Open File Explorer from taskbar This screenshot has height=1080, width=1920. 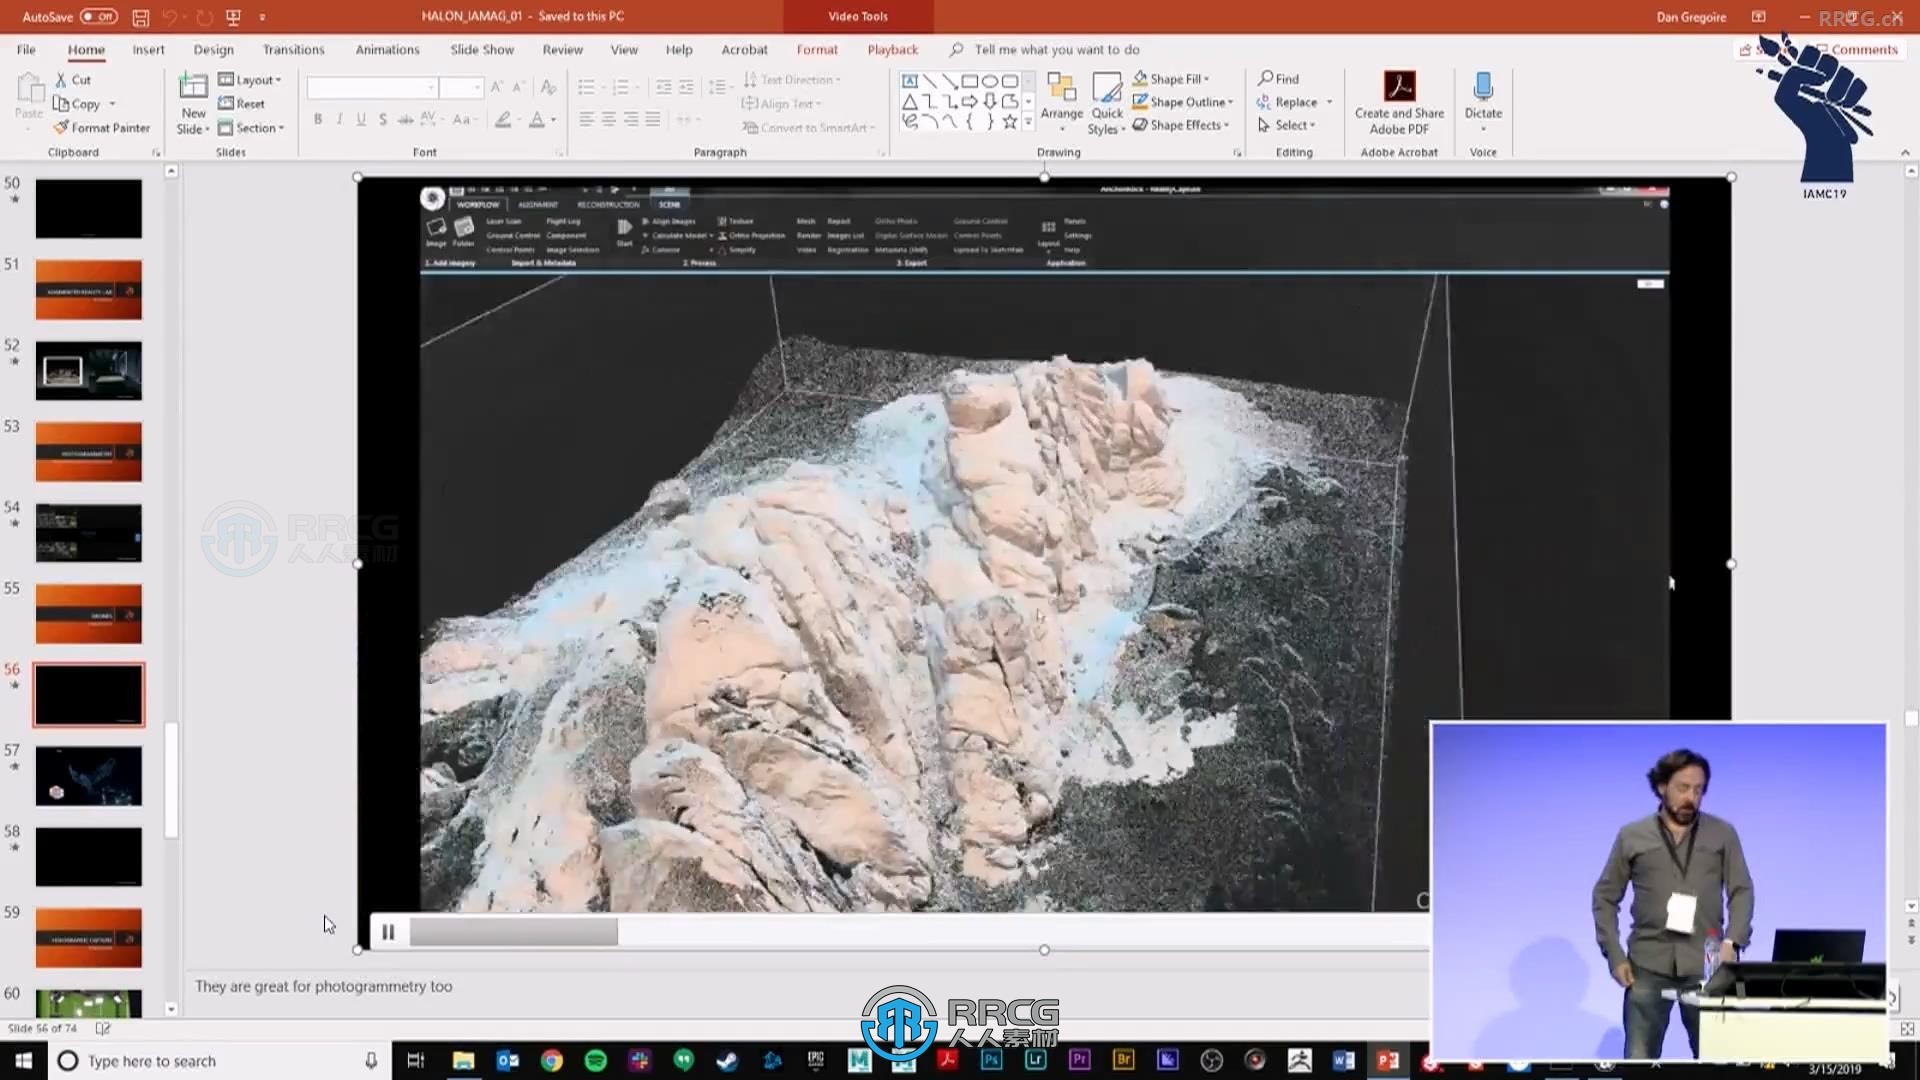(x=463, y=1061)
